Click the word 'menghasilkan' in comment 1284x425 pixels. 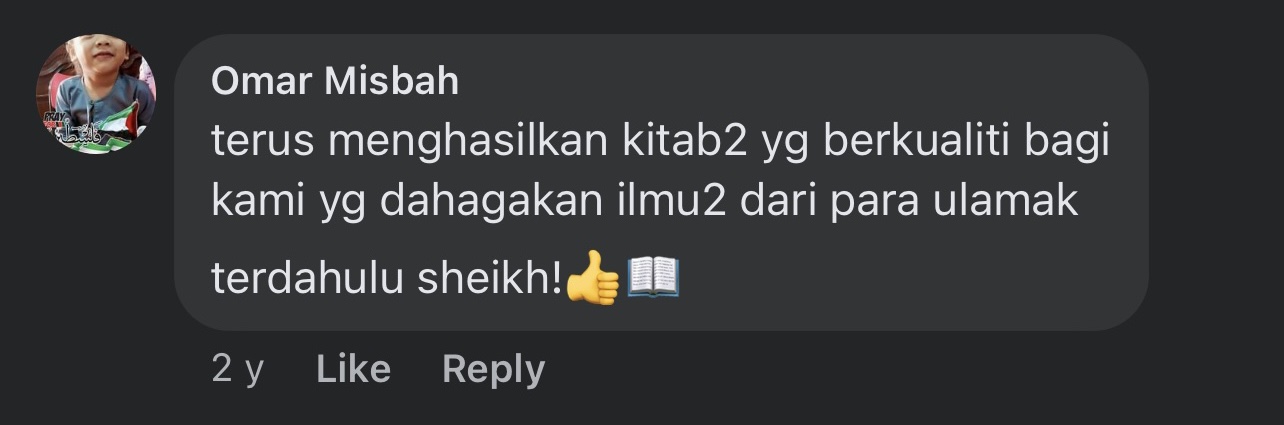(x=468, y=142)
